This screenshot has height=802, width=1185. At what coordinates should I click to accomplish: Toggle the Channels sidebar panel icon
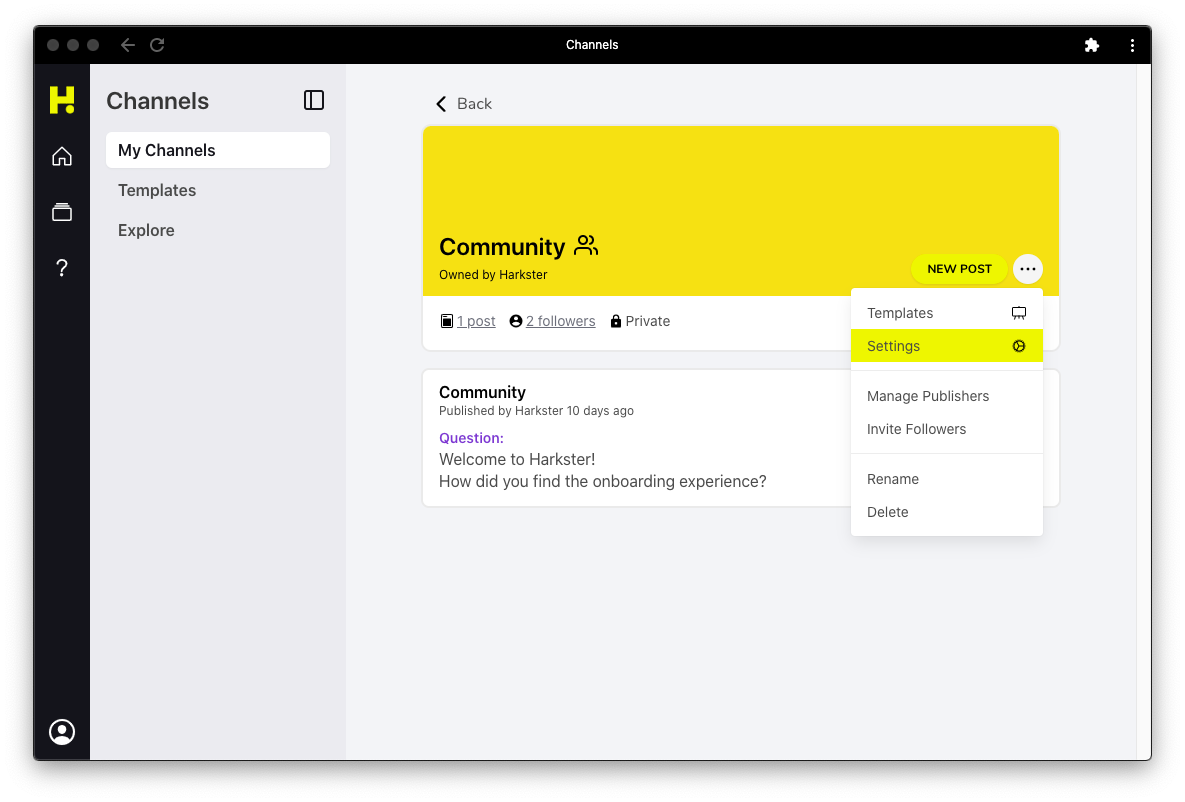point(314,100)
